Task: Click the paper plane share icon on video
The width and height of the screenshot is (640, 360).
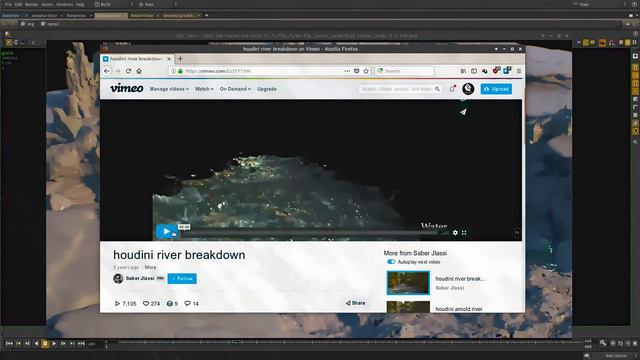Action: [463, 112]
